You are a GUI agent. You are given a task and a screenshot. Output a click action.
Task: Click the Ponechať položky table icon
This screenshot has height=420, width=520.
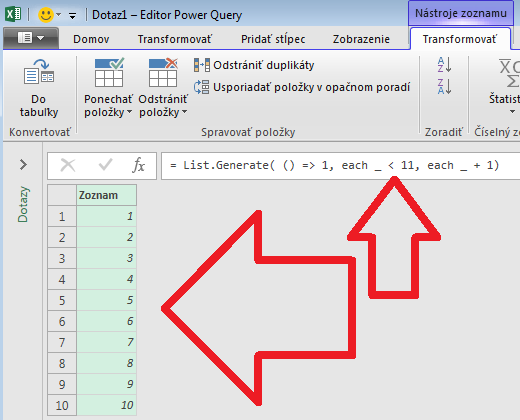tap(109, 72)
